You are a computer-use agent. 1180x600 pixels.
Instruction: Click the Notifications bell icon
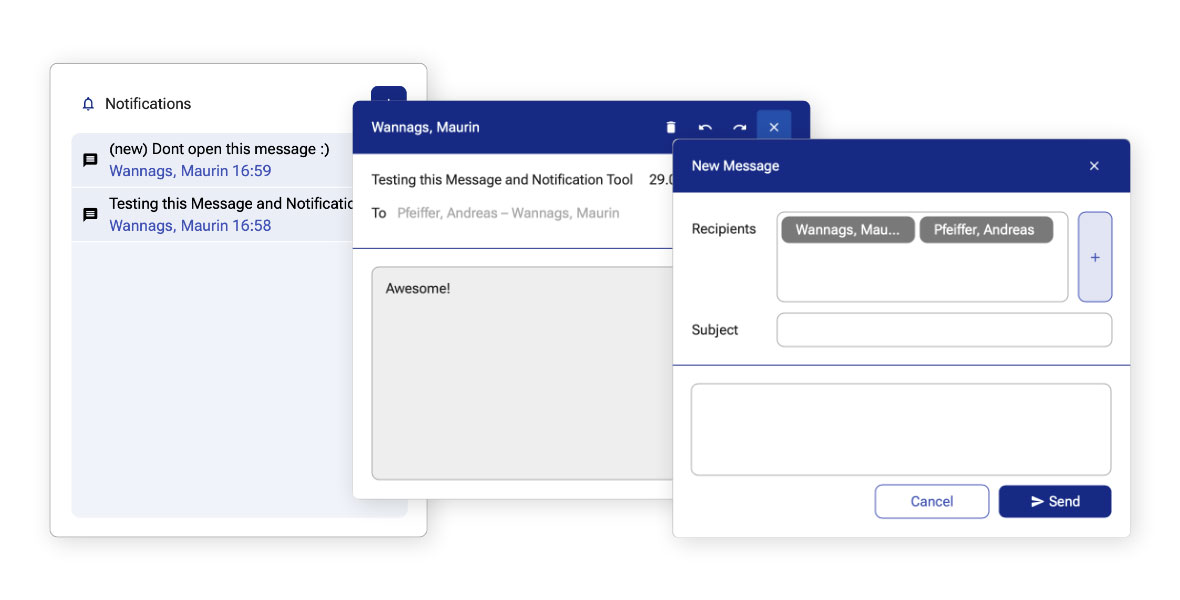tap(88, 104)
